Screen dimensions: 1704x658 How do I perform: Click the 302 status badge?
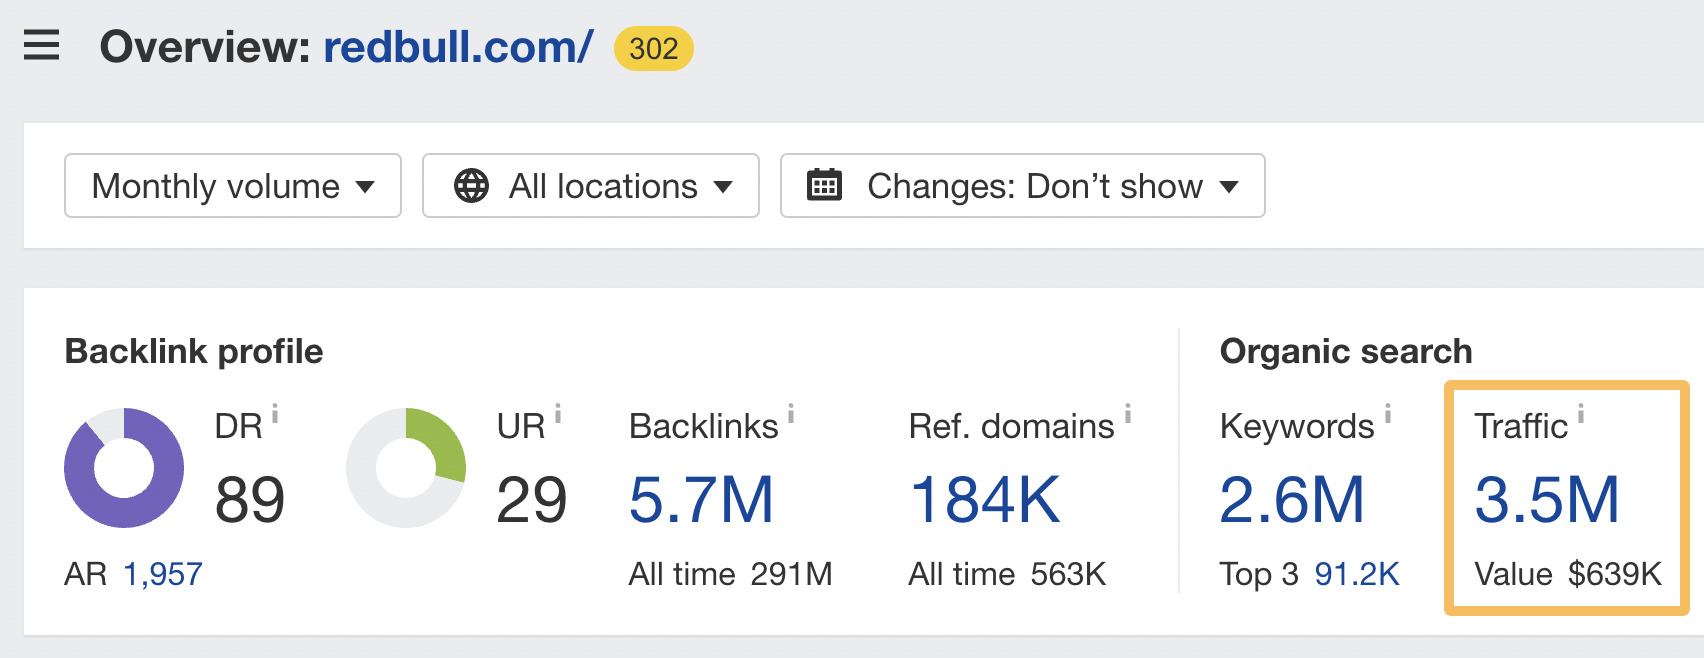pyautogui.click(x=653, y=48)
